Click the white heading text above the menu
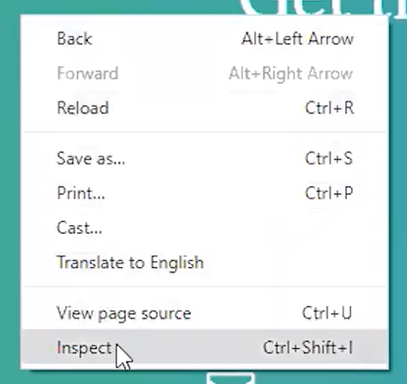The height and width of the screenshot is (384, 407). click(x=323, y=7)
